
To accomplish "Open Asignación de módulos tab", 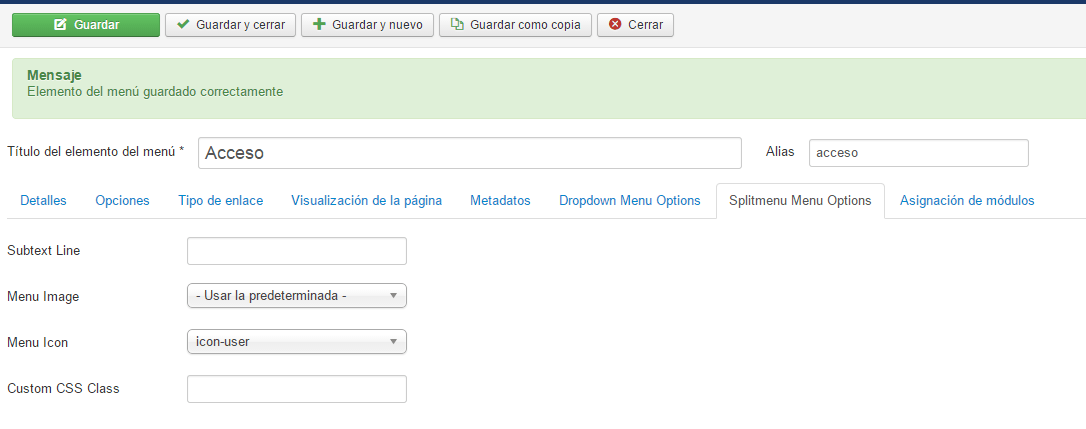I will pos(967,201).
